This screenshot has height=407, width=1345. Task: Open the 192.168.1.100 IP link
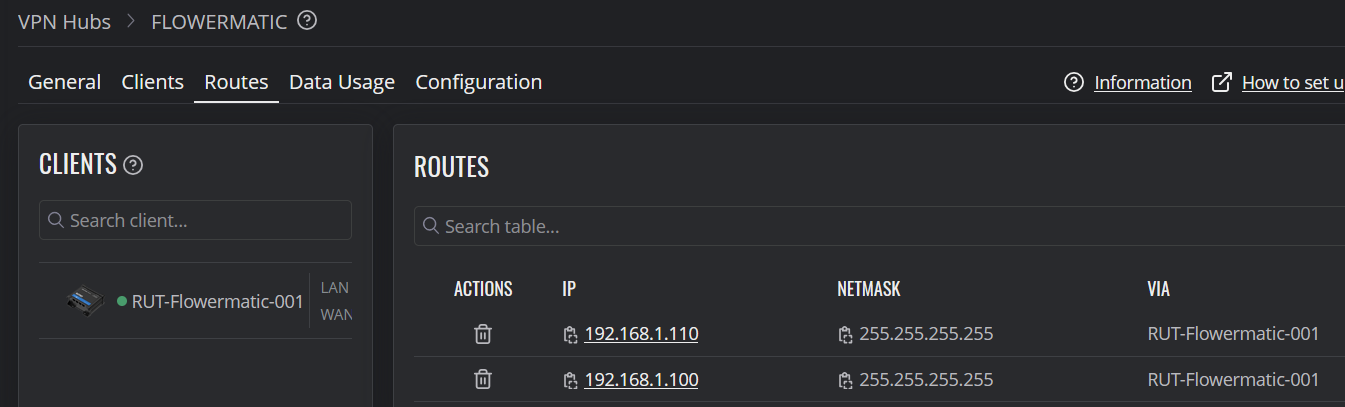click(641, 380)
